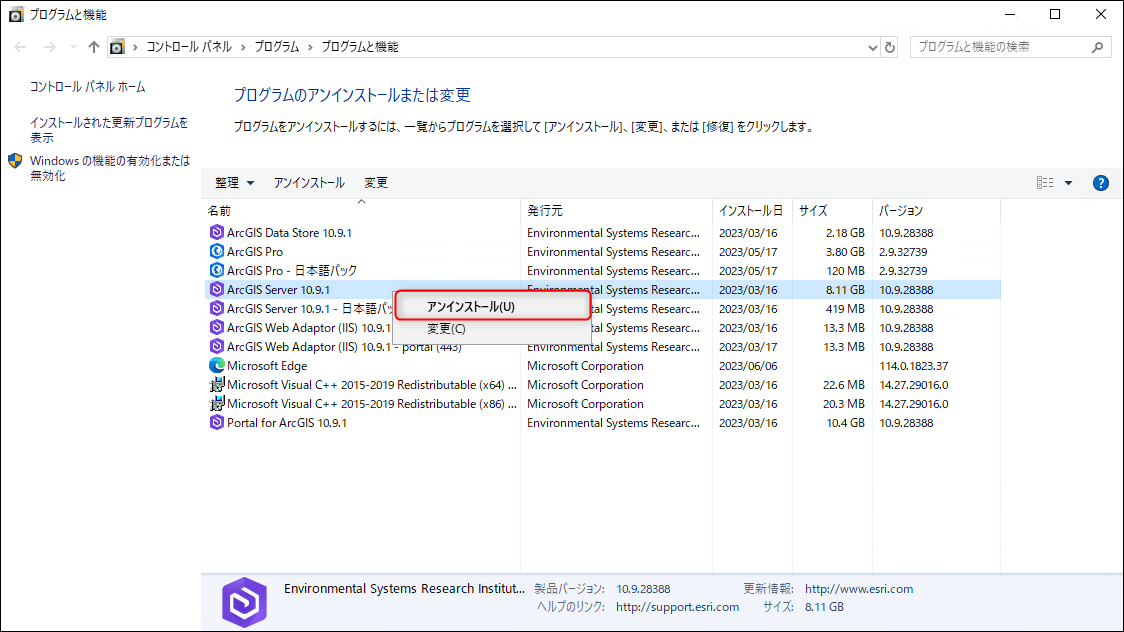Click the 114.0.1823.37 version cell
This screenshot has width=1124, height=632.
click(x=913, y=365)
